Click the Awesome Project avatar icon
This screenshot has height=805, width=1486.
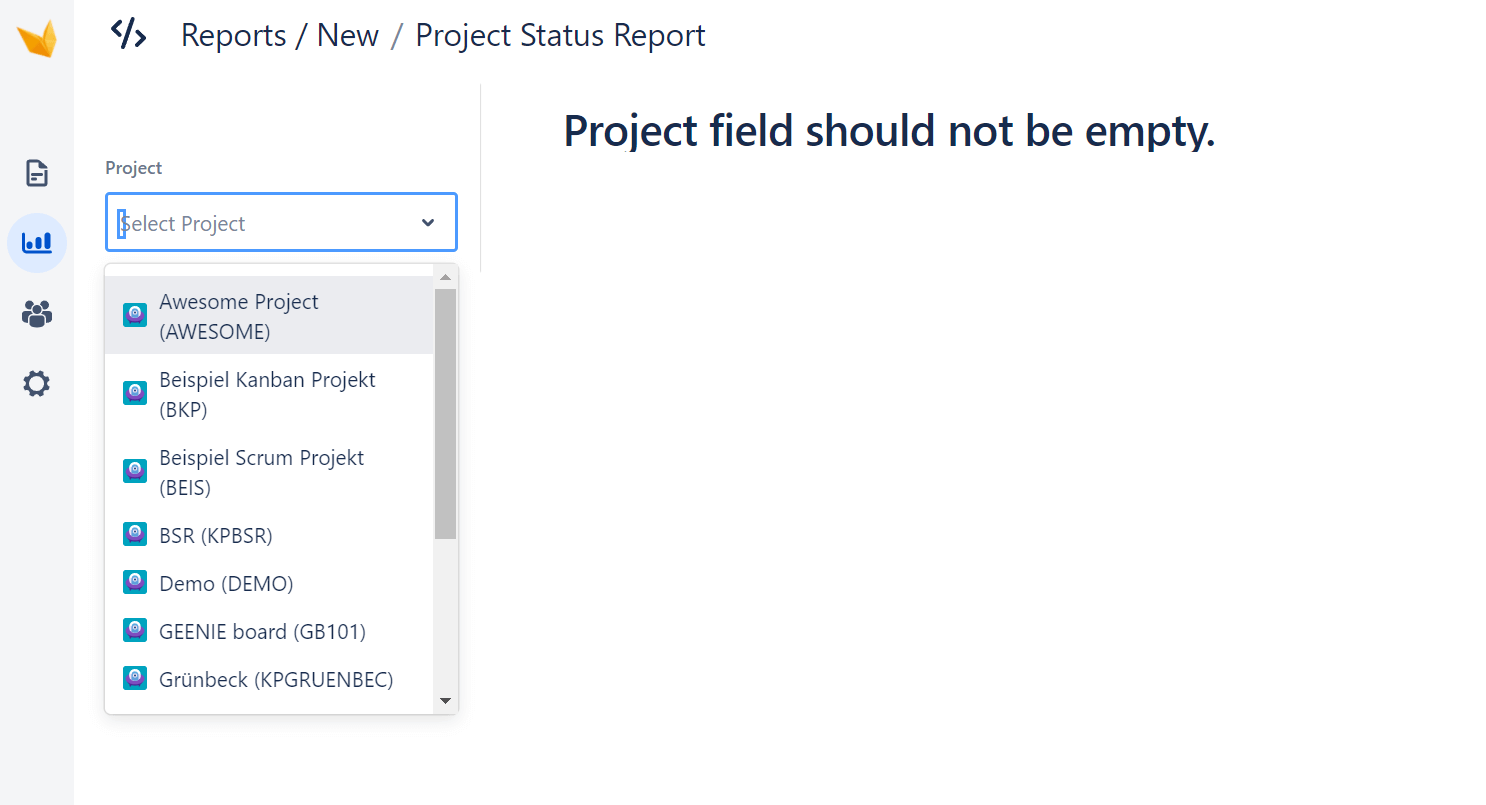(x=135, y=315)
